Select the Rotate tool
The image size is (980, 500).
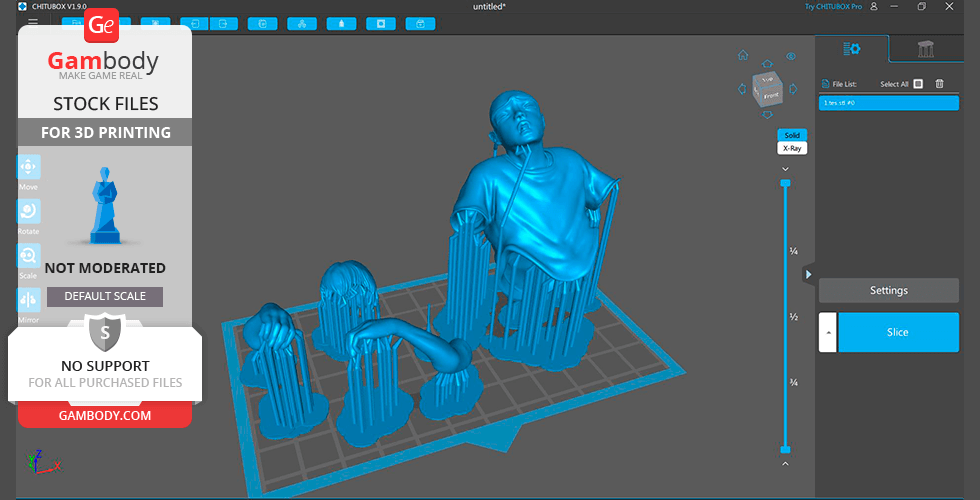pos(29,211)
